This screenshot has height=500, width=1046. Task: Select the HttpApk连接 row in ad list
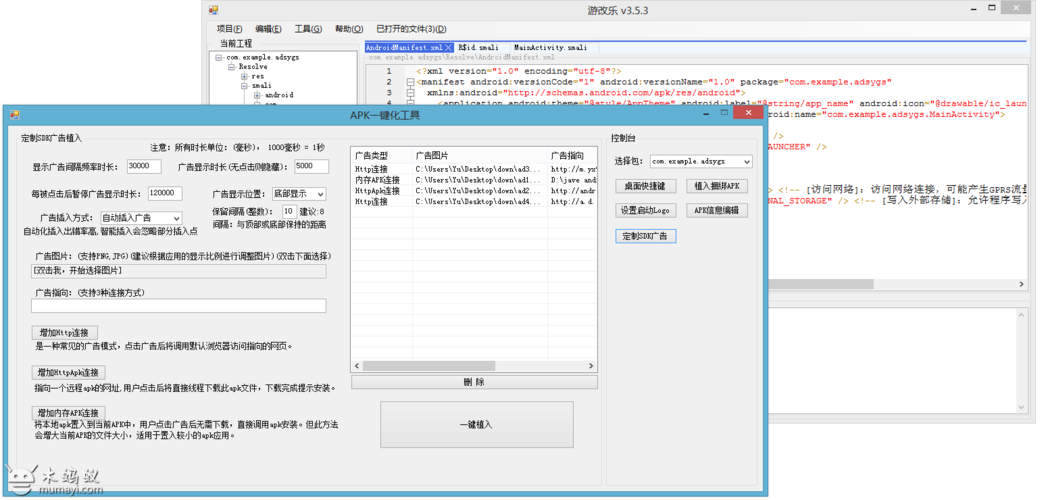[474, 191]
